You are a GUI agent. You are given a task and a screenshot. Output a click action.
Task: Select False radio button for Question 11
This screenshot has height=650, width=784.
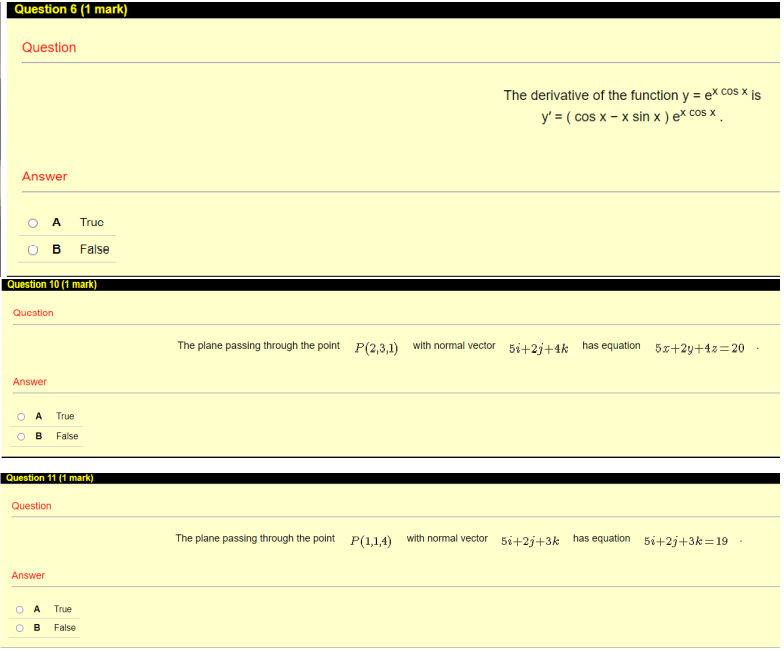tap(20, 628)
